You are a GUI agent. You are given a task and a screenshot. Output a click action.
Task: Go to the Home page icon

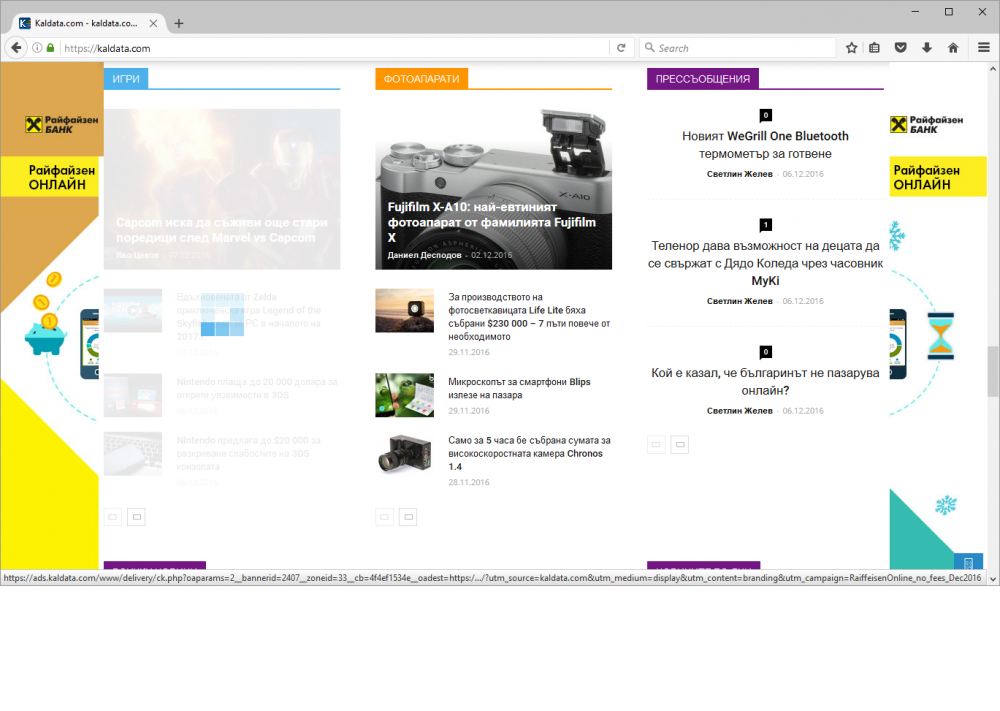coord(953,48)
